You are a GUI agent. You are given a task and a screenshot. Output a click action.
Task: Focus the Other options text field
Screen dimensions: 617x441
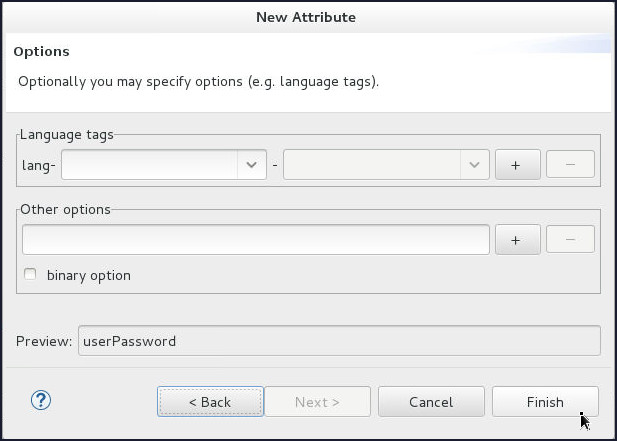255,239
